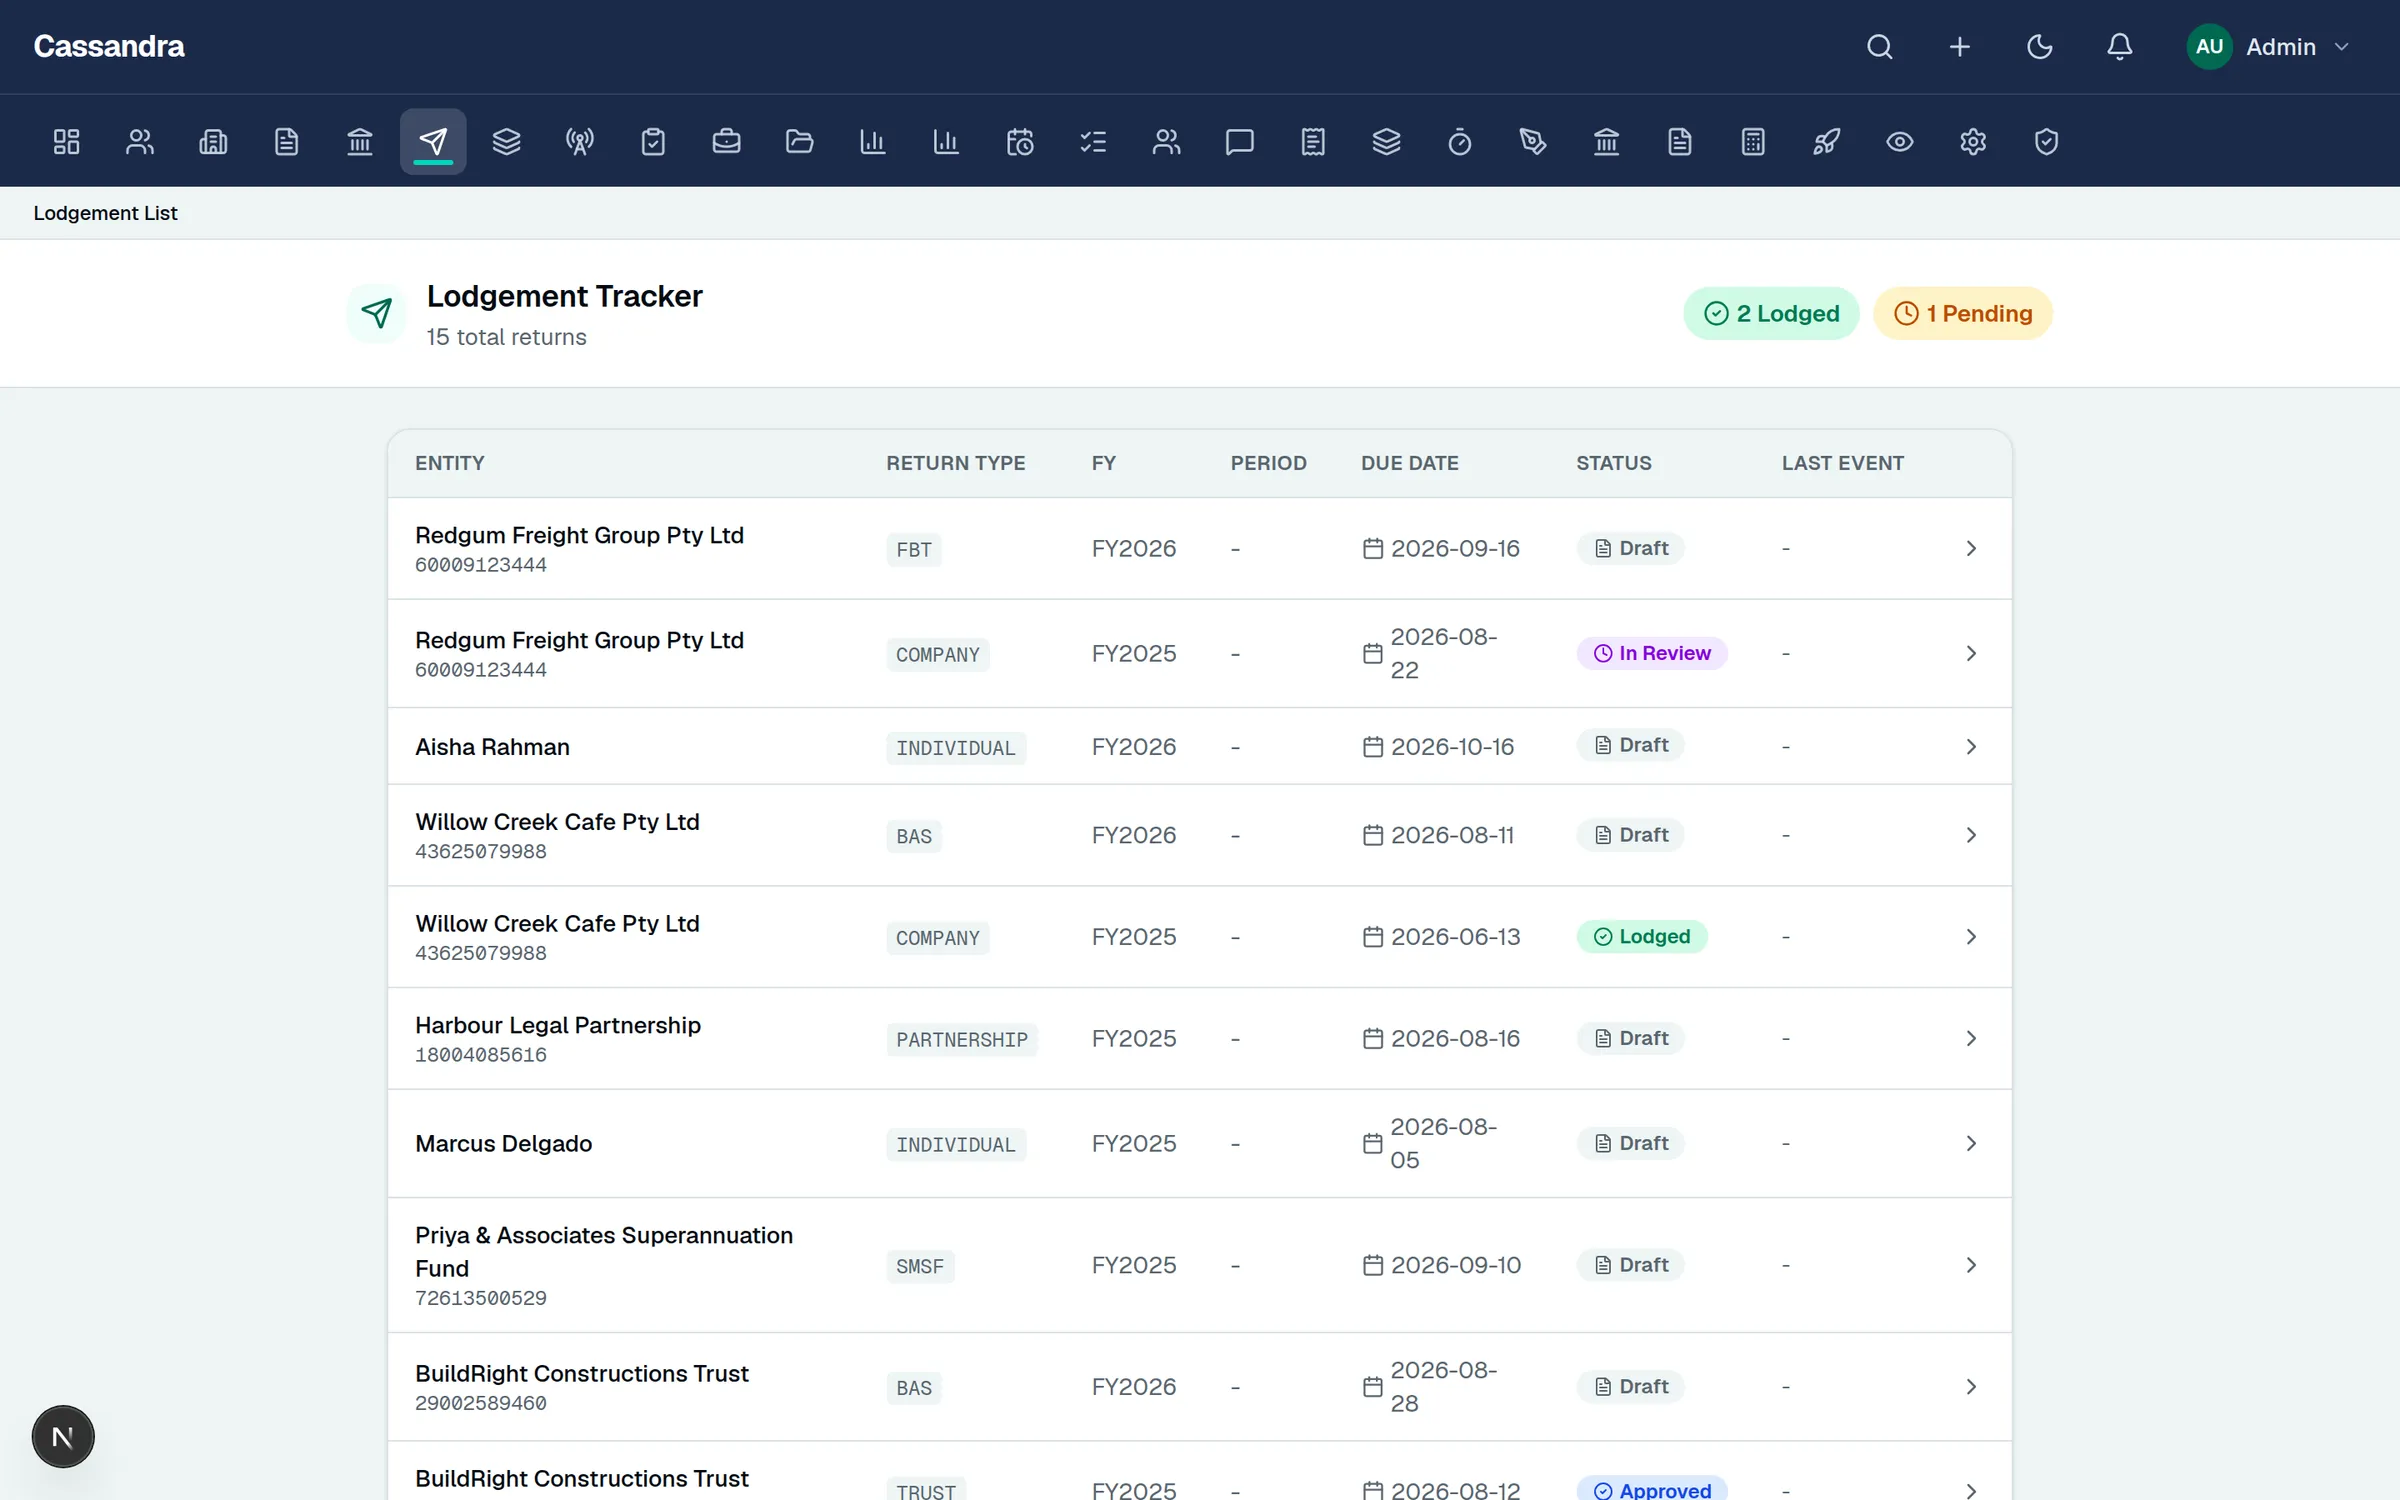Open the broadcast antenna icon in navigation
The height and width of the screenshot is (1500, 2400).
(580, 142)
